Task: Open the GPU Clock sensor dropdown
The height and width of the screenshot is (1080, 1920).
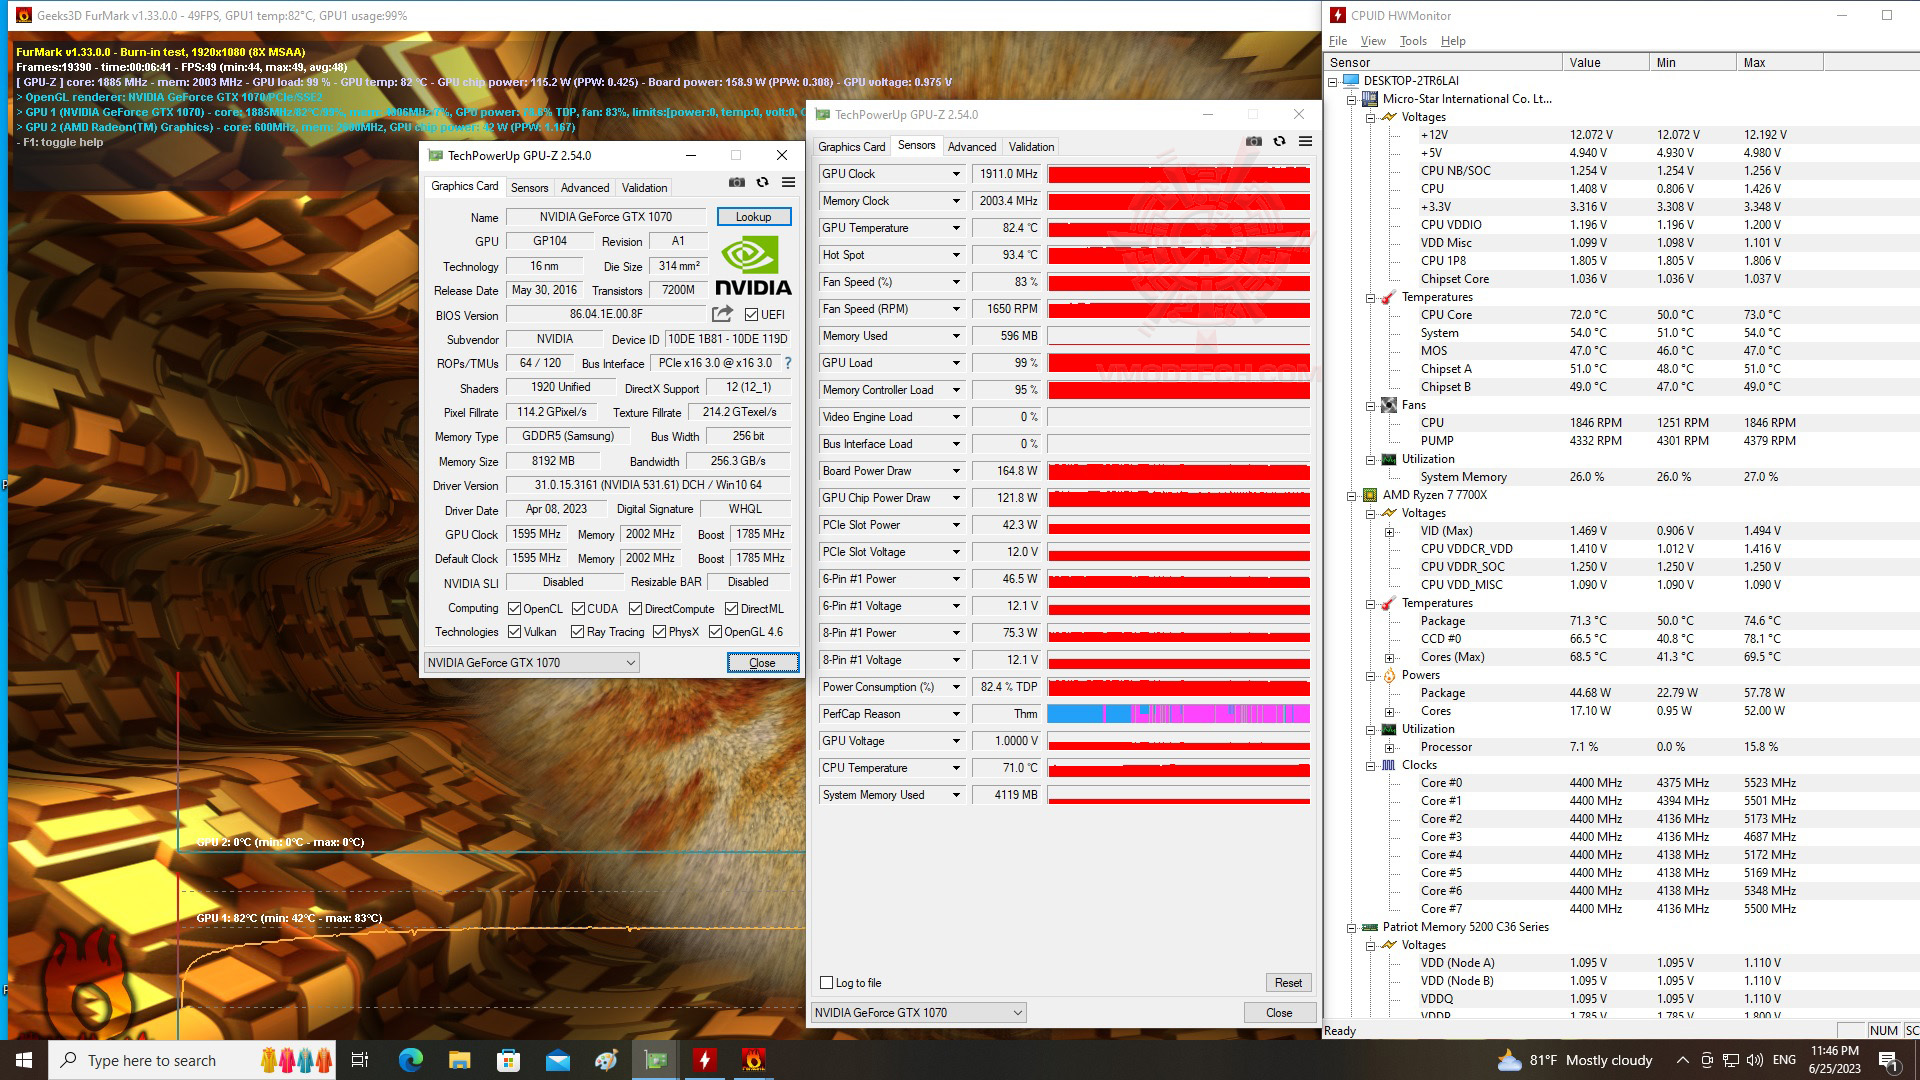Action: pyautogui.click(x=955, y=174)
